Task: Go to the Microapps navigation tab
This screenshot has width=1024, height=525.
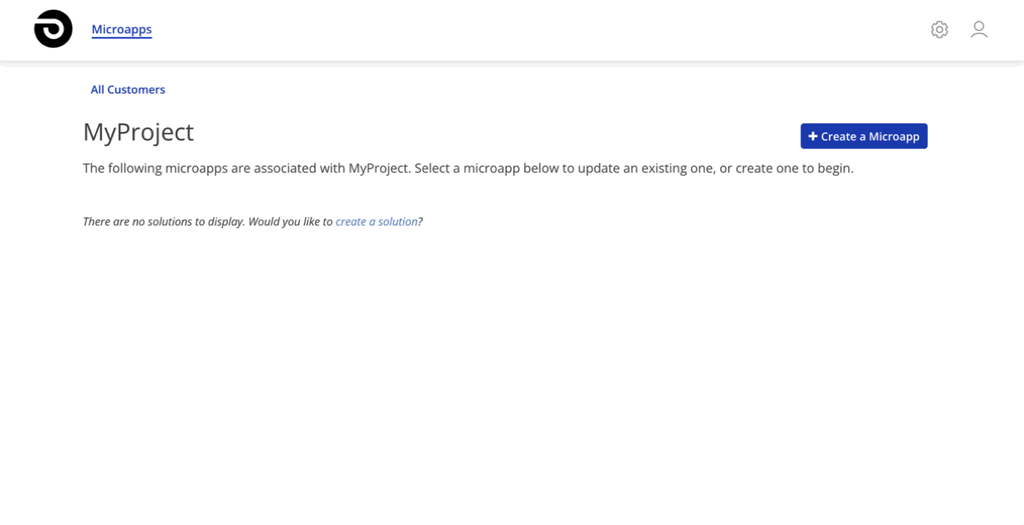Action: [121, 29]
